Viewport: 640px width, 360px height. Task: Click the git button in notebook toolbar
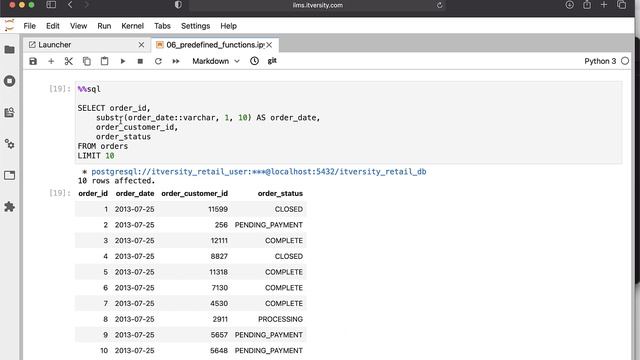[x=272, y=61]
